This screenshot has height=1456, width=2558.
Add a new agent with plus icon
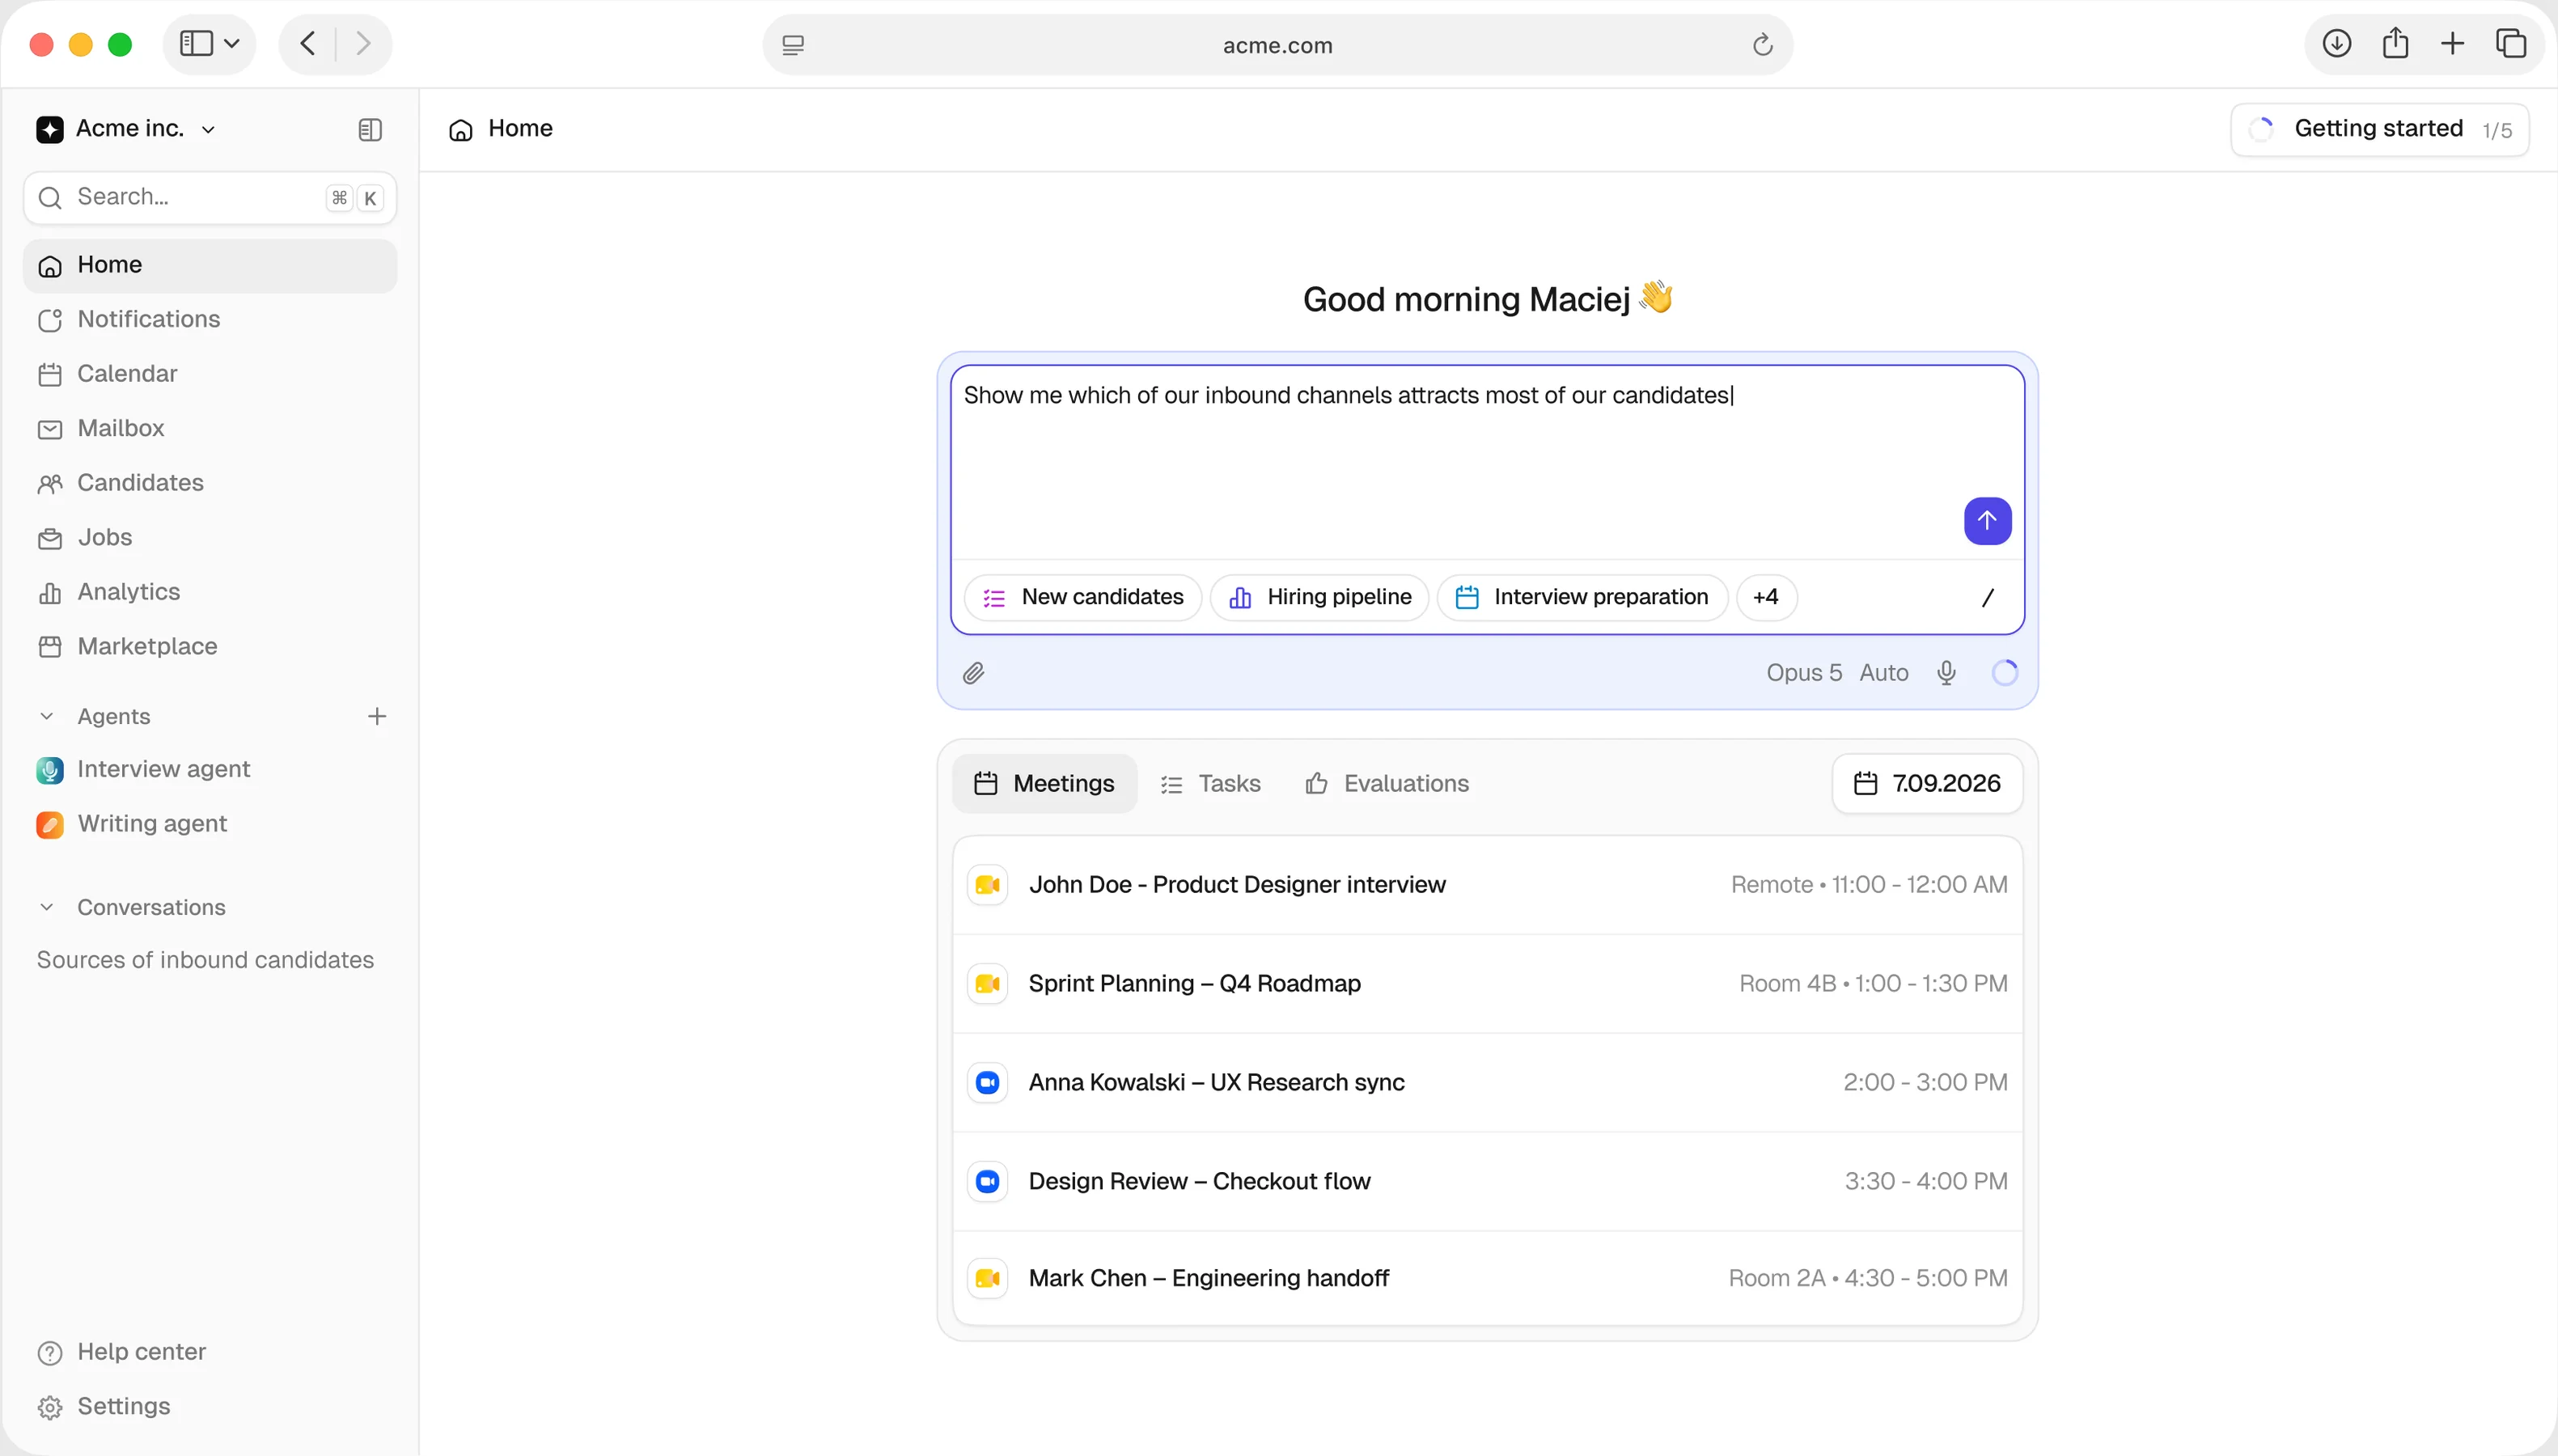376,716
